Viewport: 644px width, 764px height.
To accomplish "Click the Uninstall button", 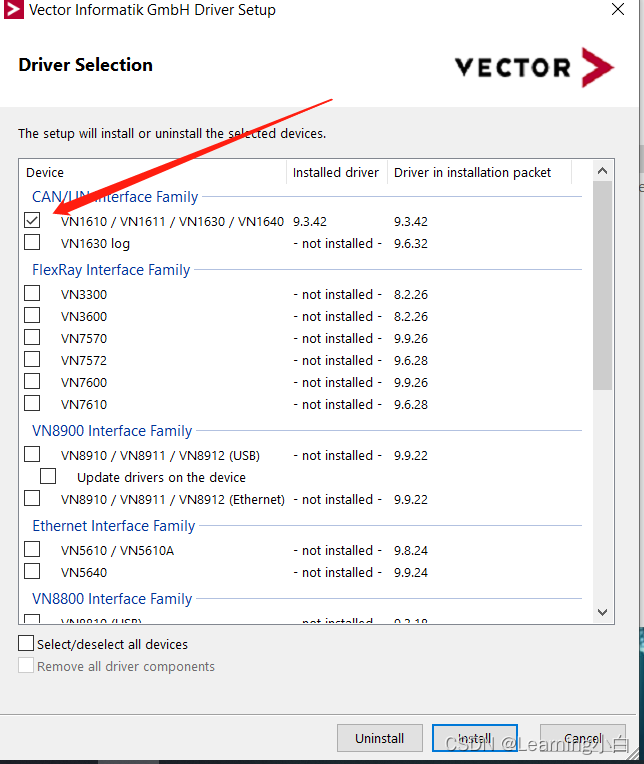I will [x=379, y=738].
